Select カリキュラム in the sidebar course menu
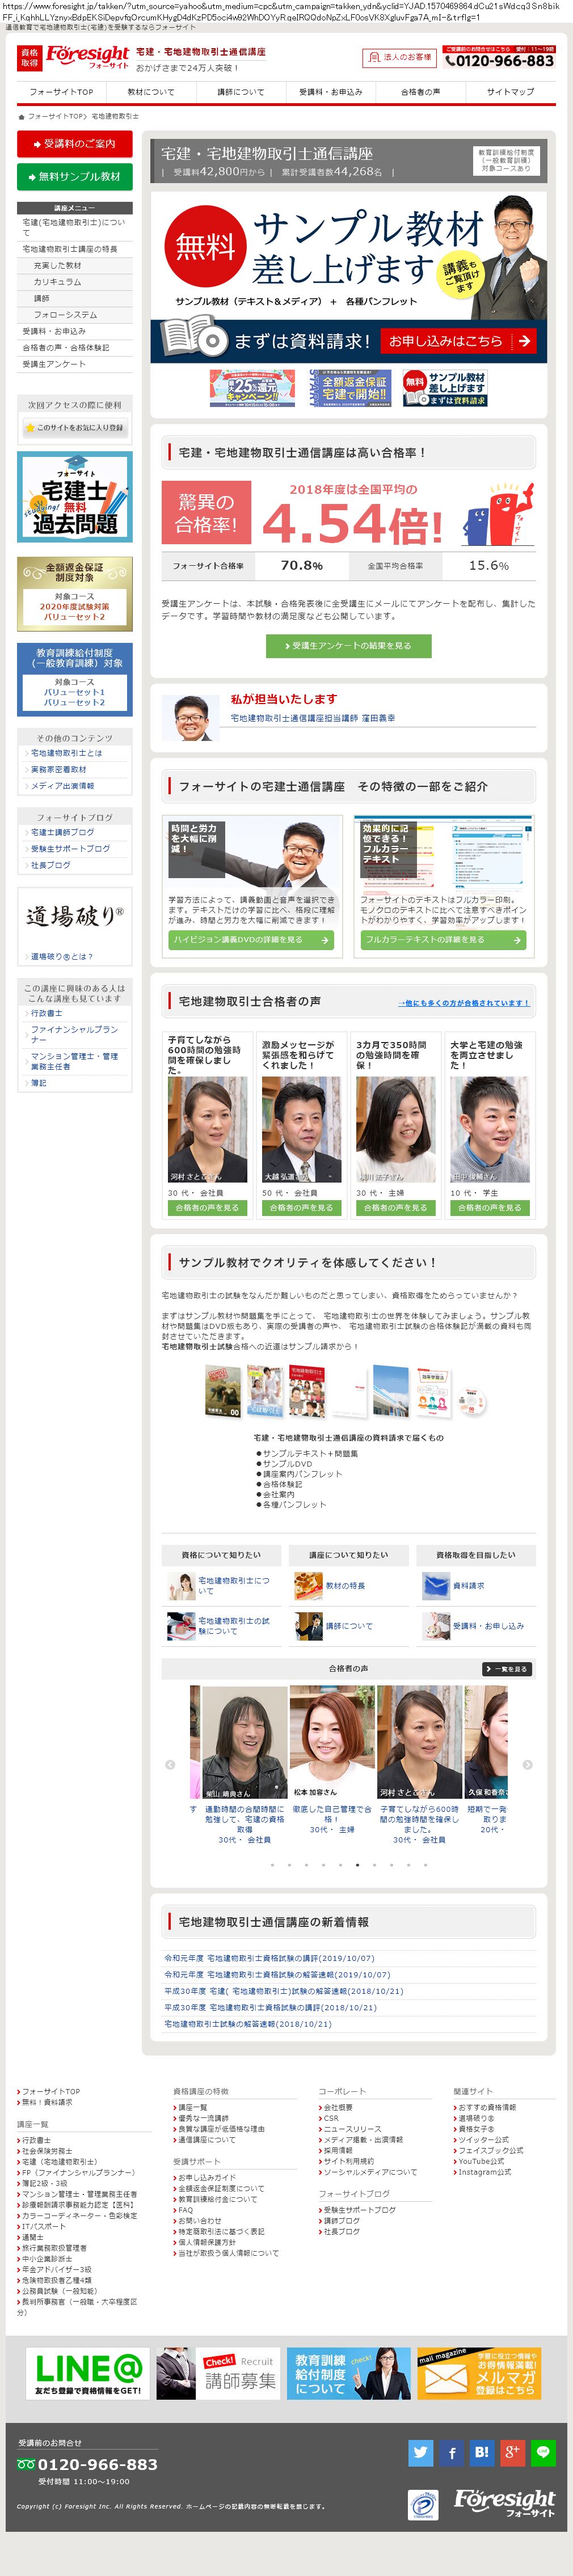This screenshot has width=573, height=2576. point(58,282)
